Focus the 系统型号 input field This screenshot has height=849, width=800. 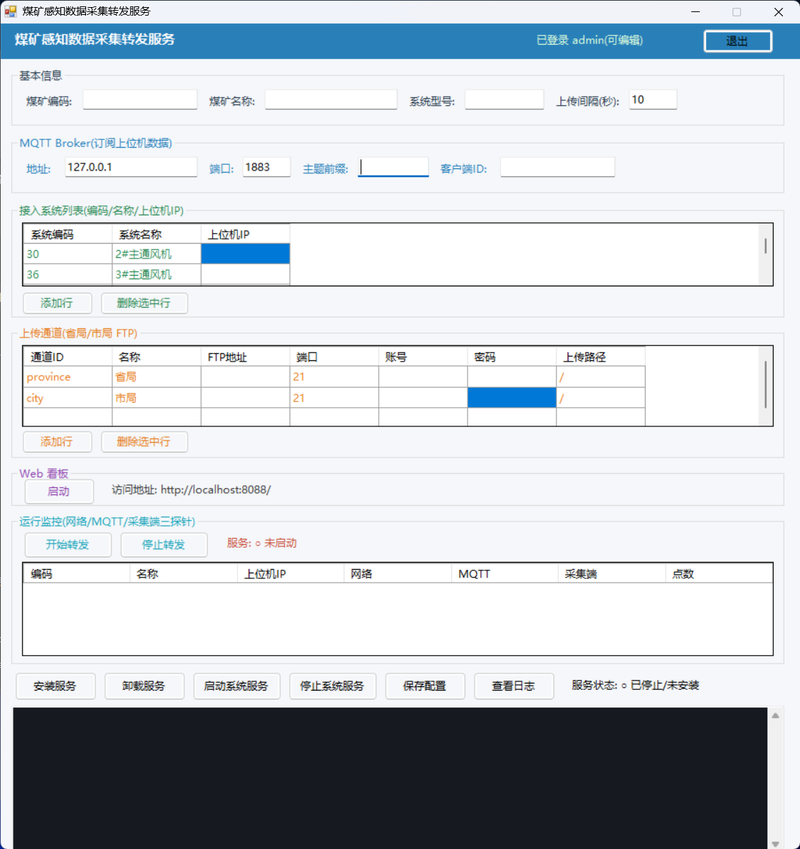pyautogui.click(x=504, y=100)
